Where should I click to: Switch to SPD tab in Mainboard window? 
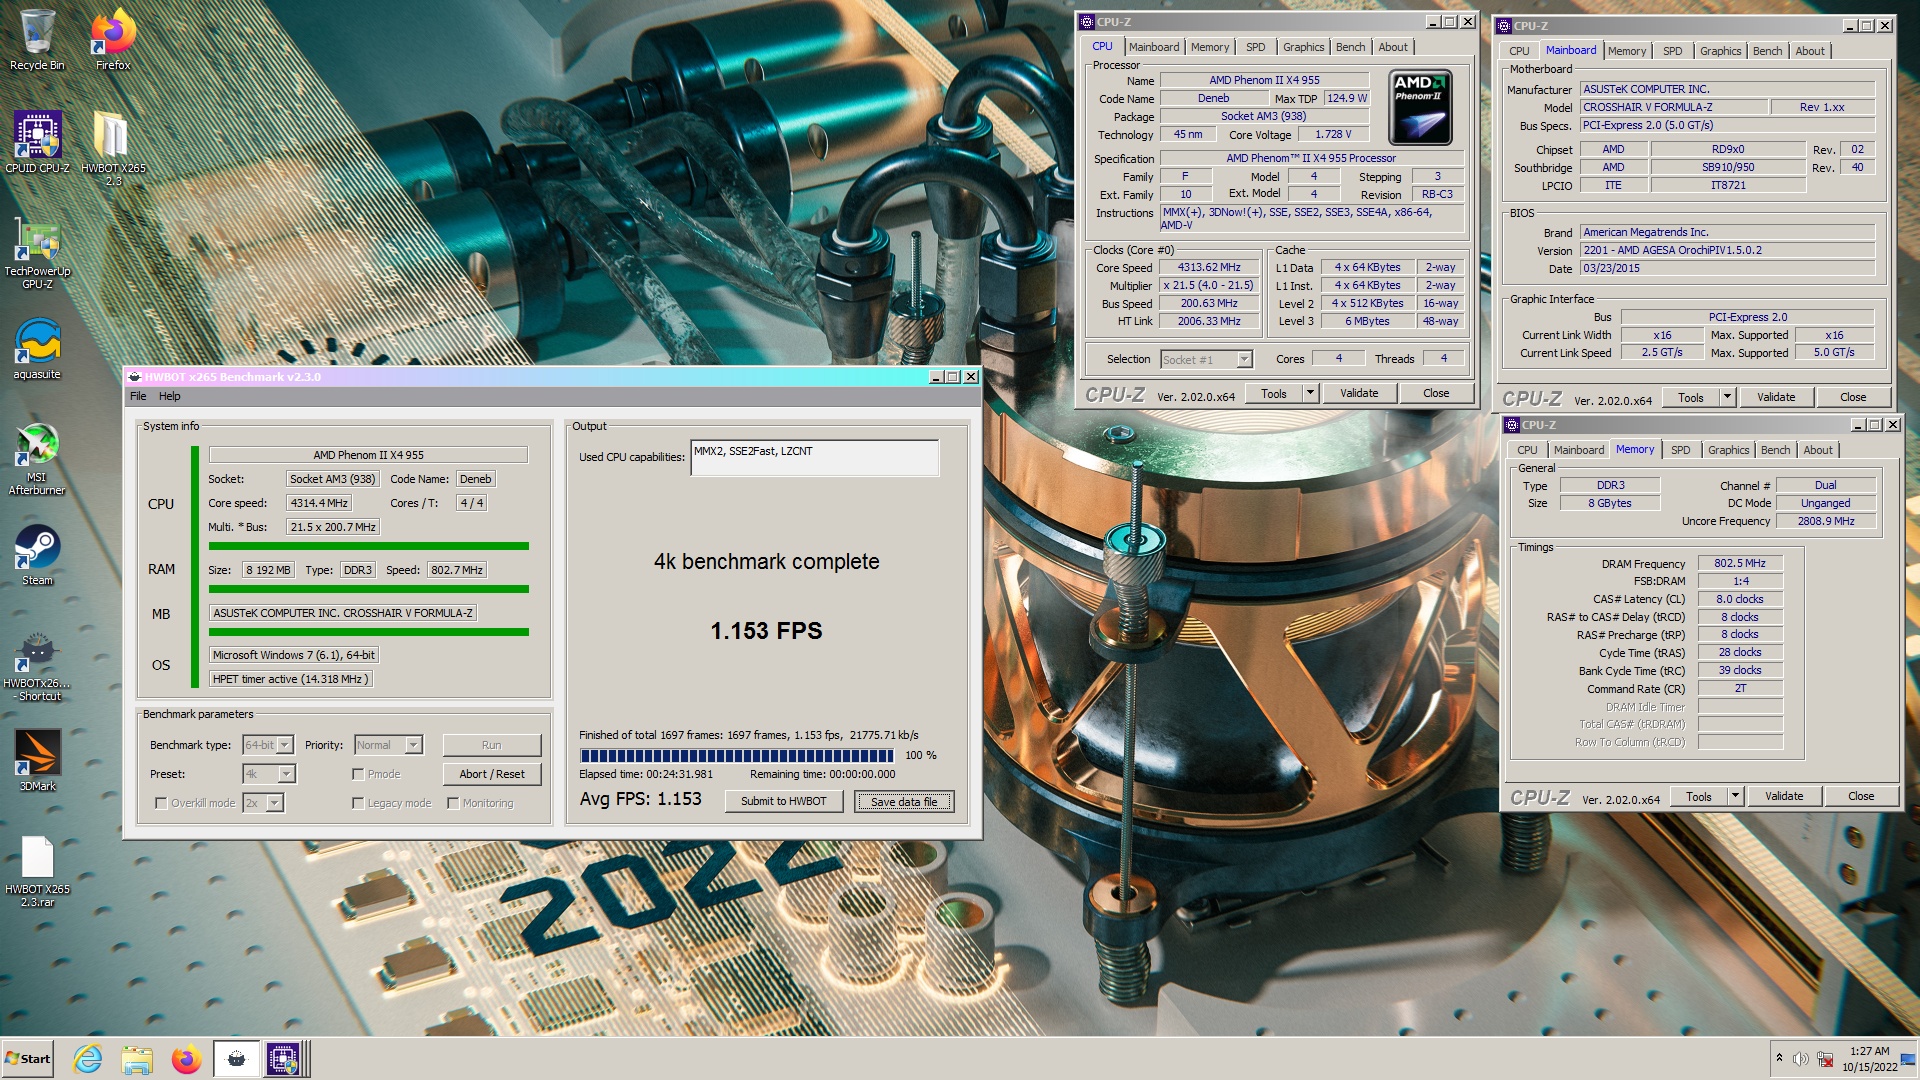pyautogui.click(x=1672, y=51)
